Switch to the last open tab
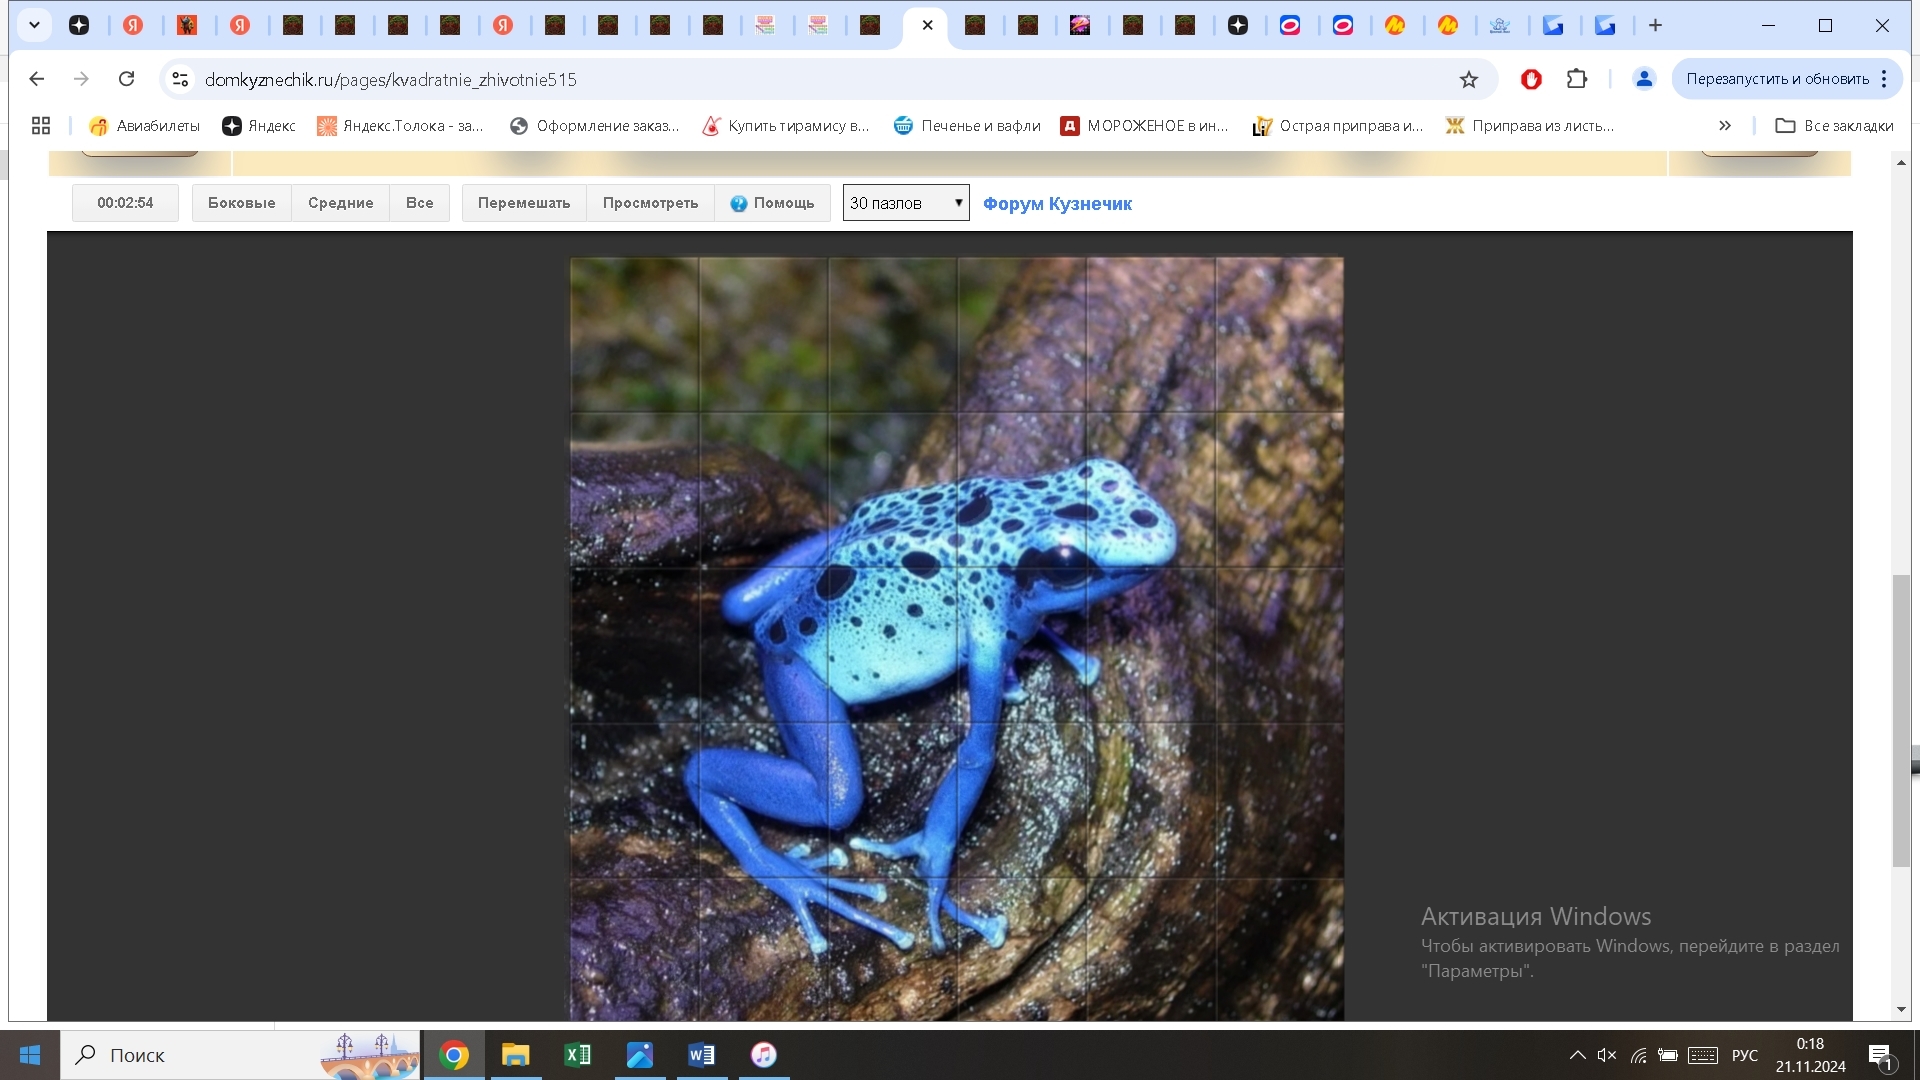The height and width of the screenshot is (1080, 1920). tap(1605, 25)
